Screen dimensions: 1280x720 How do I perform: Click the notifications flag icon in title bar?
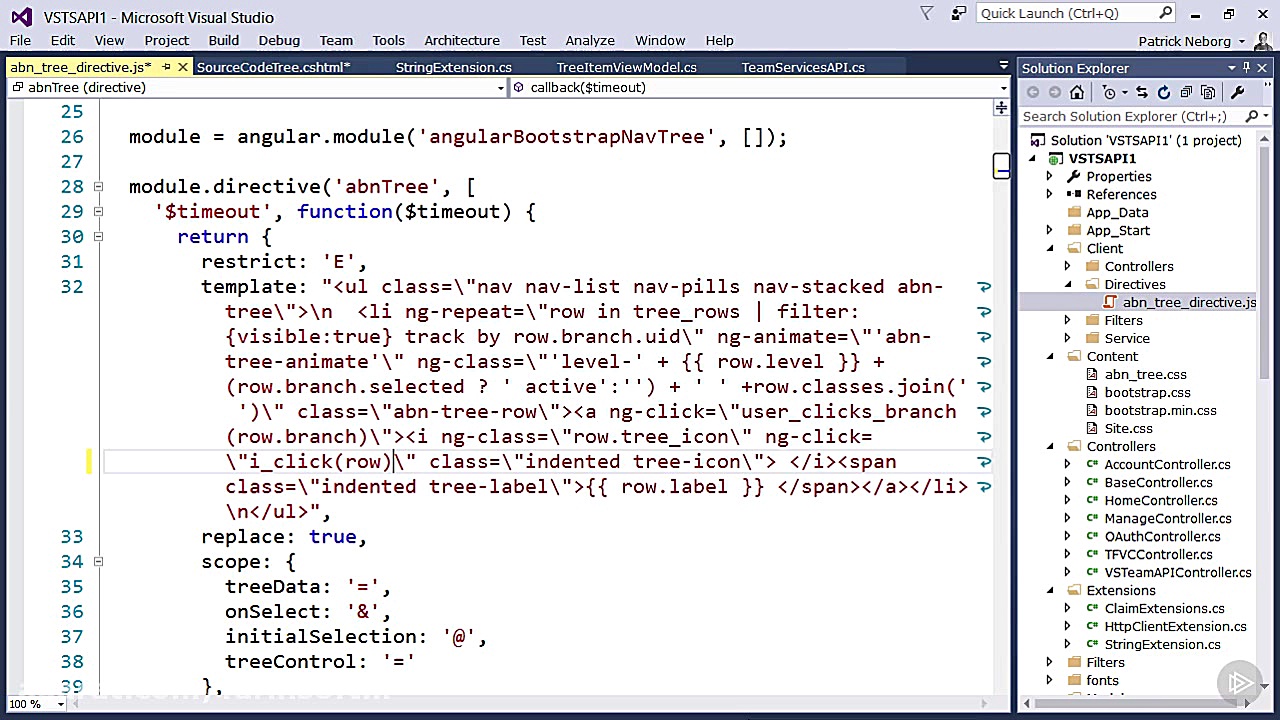927,14
